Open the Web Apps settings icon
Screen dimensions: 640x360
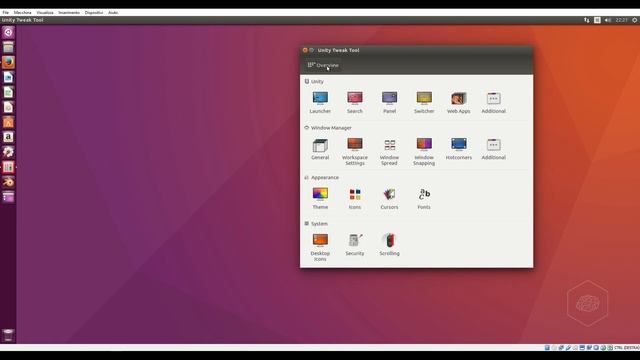tap(459, 102)
